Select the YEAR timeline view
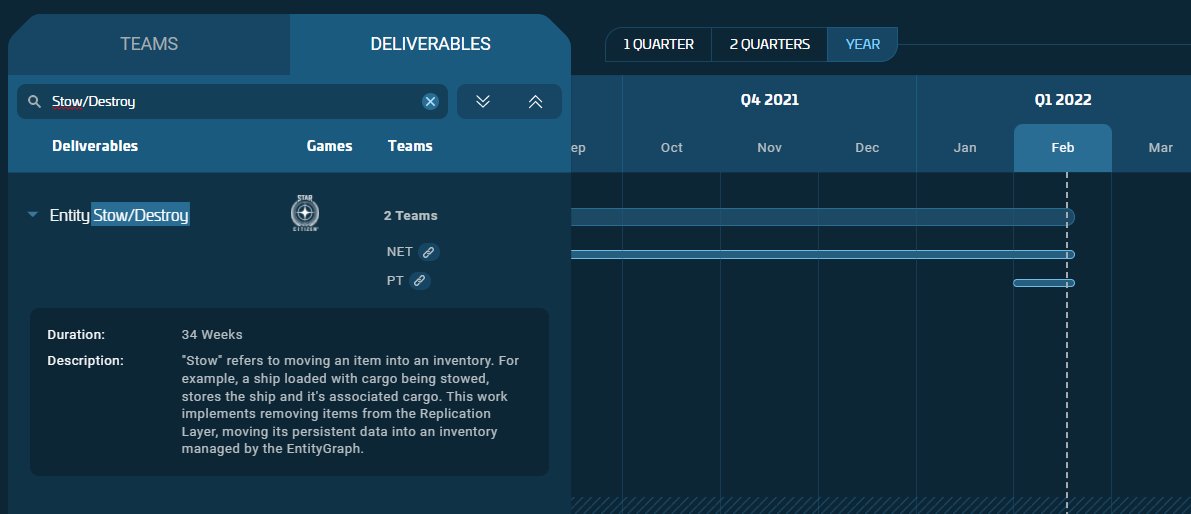The height and width of the screenshot is (514, 1191). coord(862,44)
